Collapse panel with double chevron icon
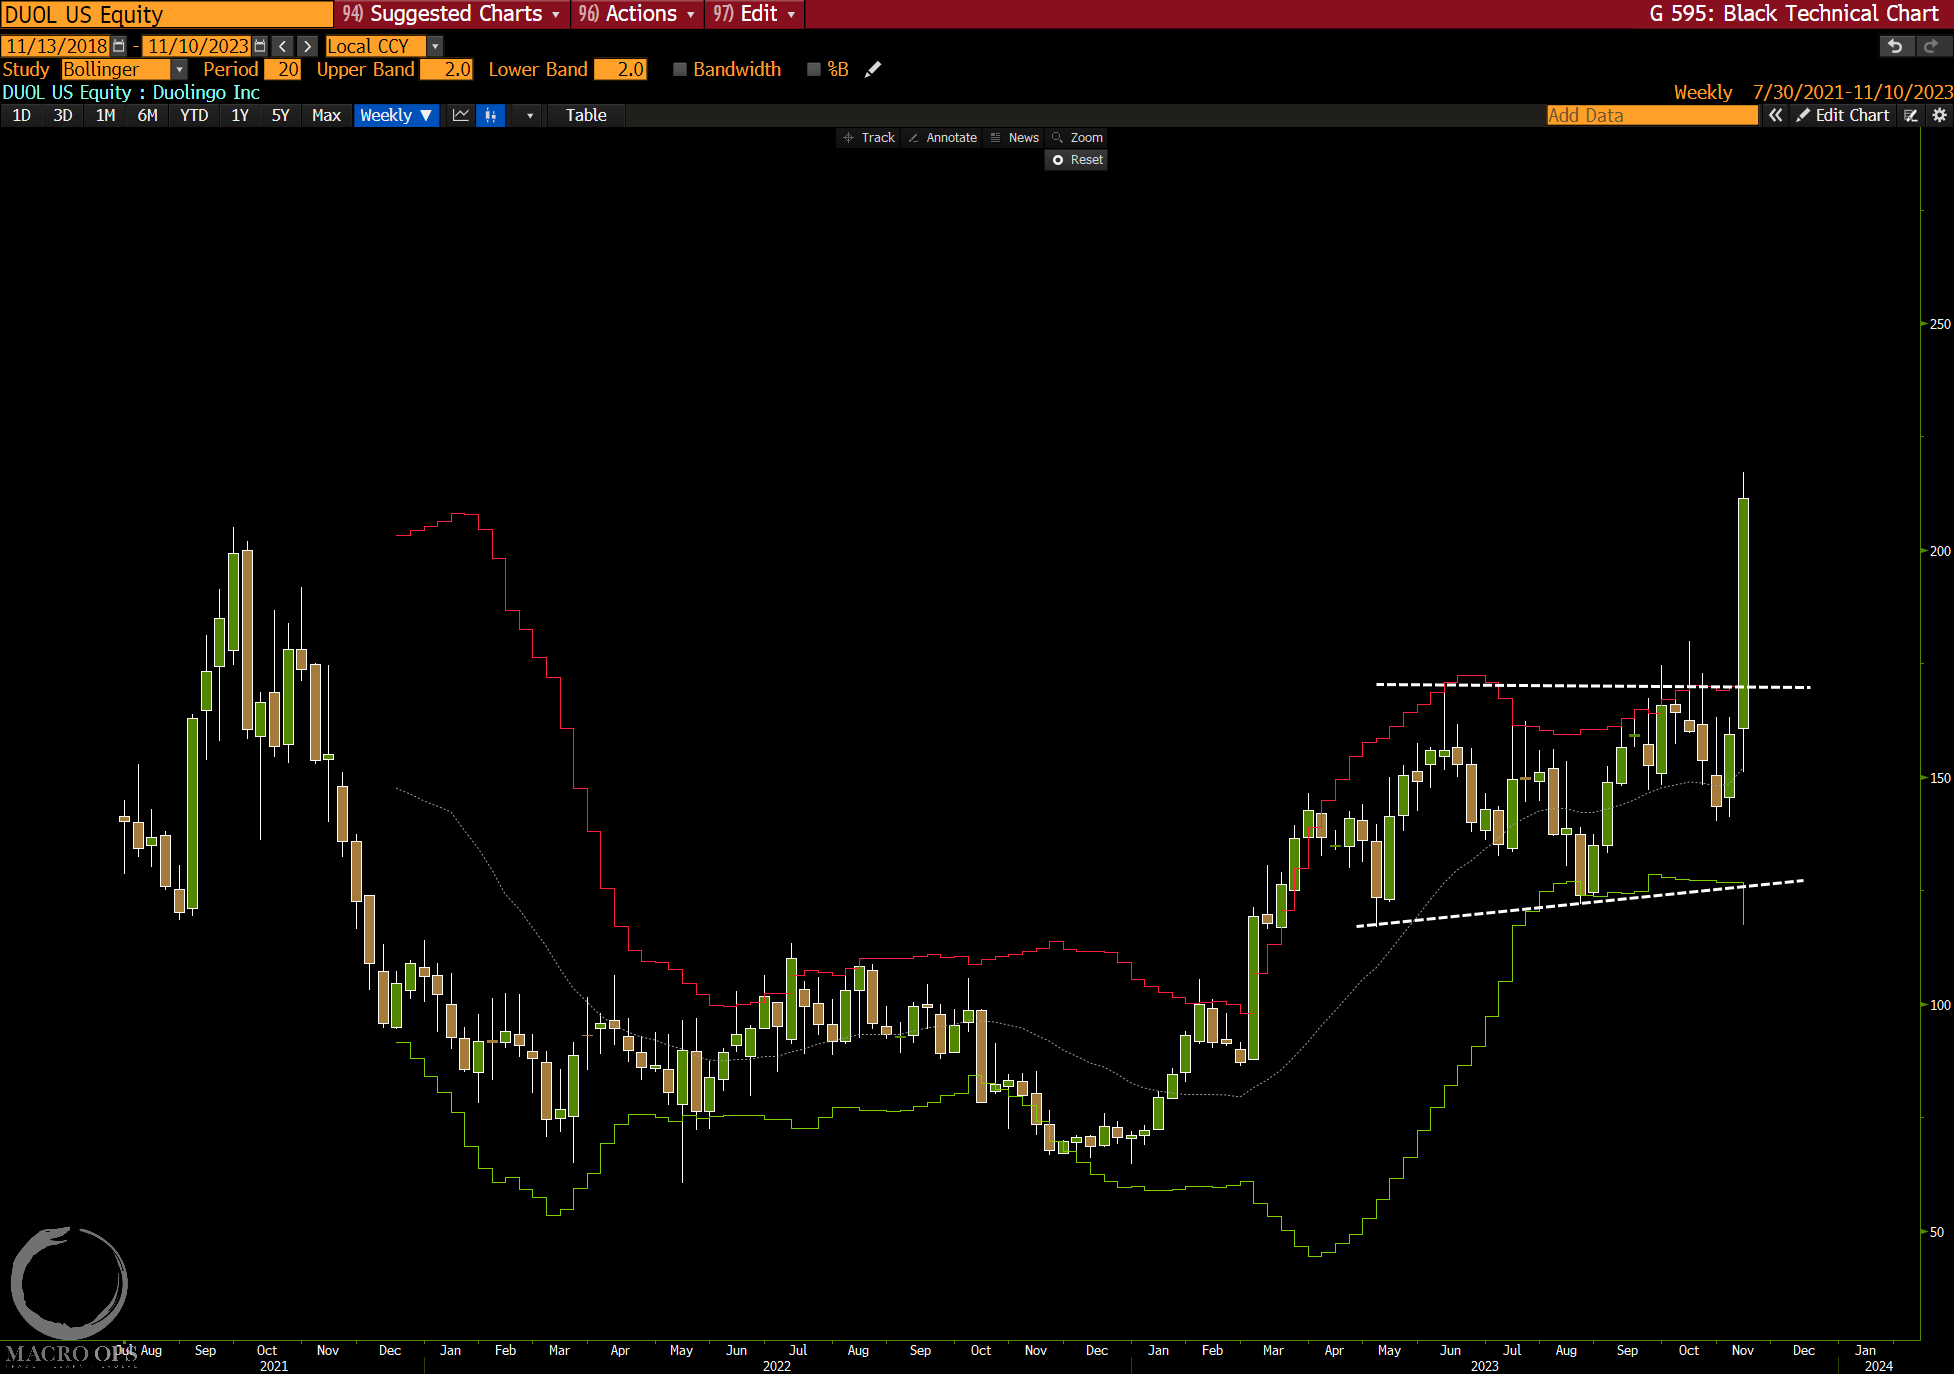Screen dimensions: 1954x1374 click(1775, 115)
